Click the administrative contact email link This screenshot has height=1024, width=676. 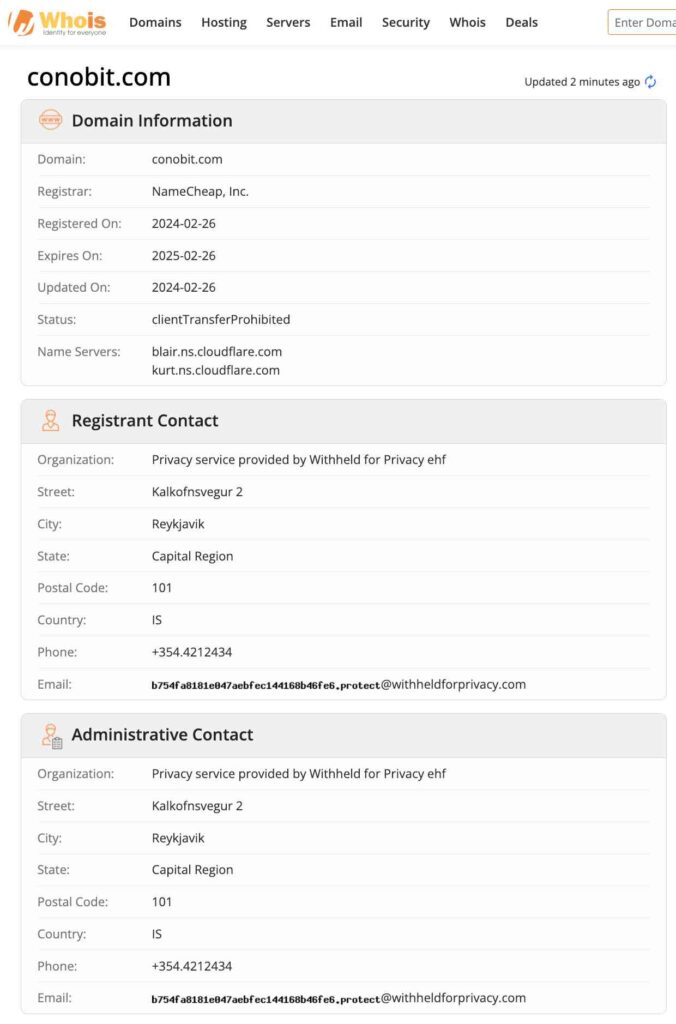(x=338, y=998)
